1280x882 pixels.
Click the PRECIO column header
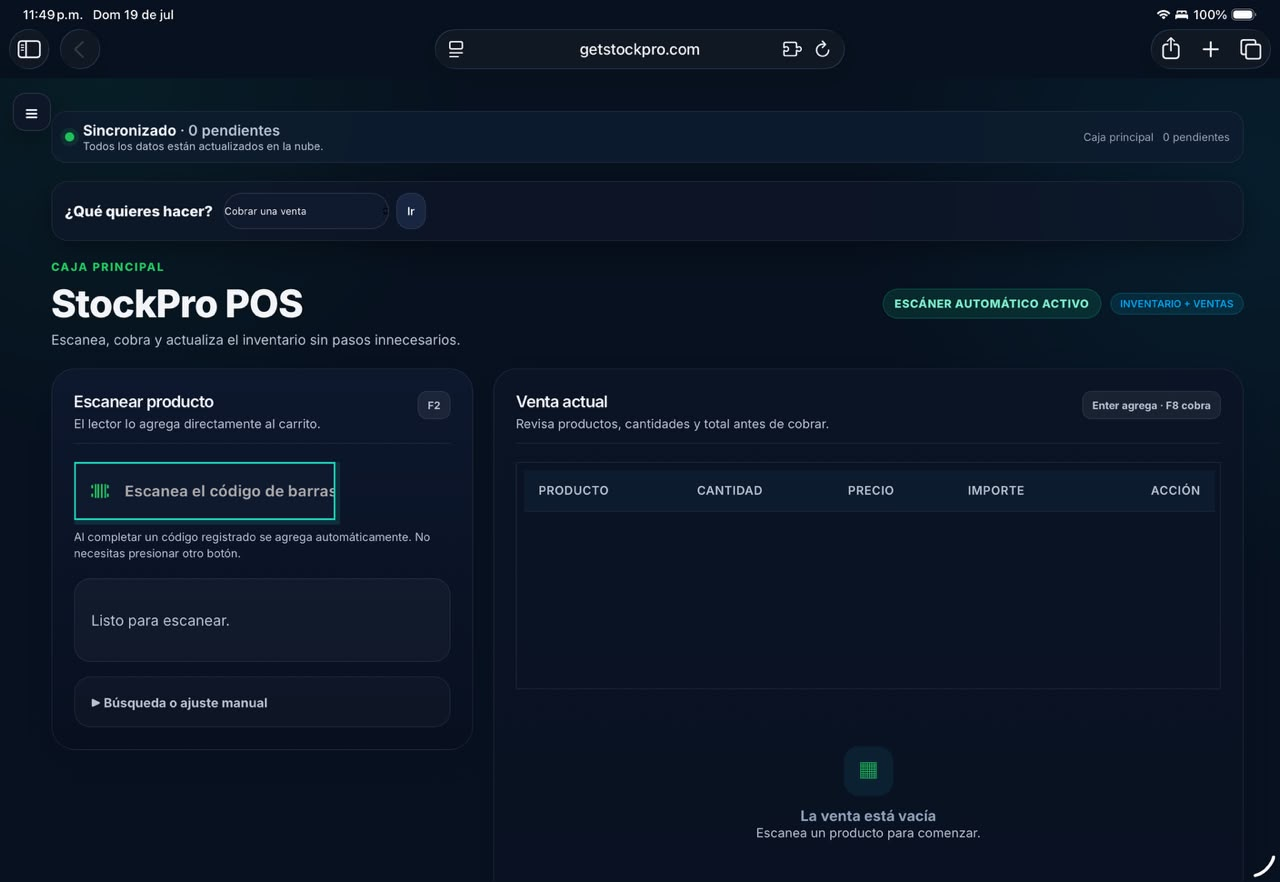[870, 490]
